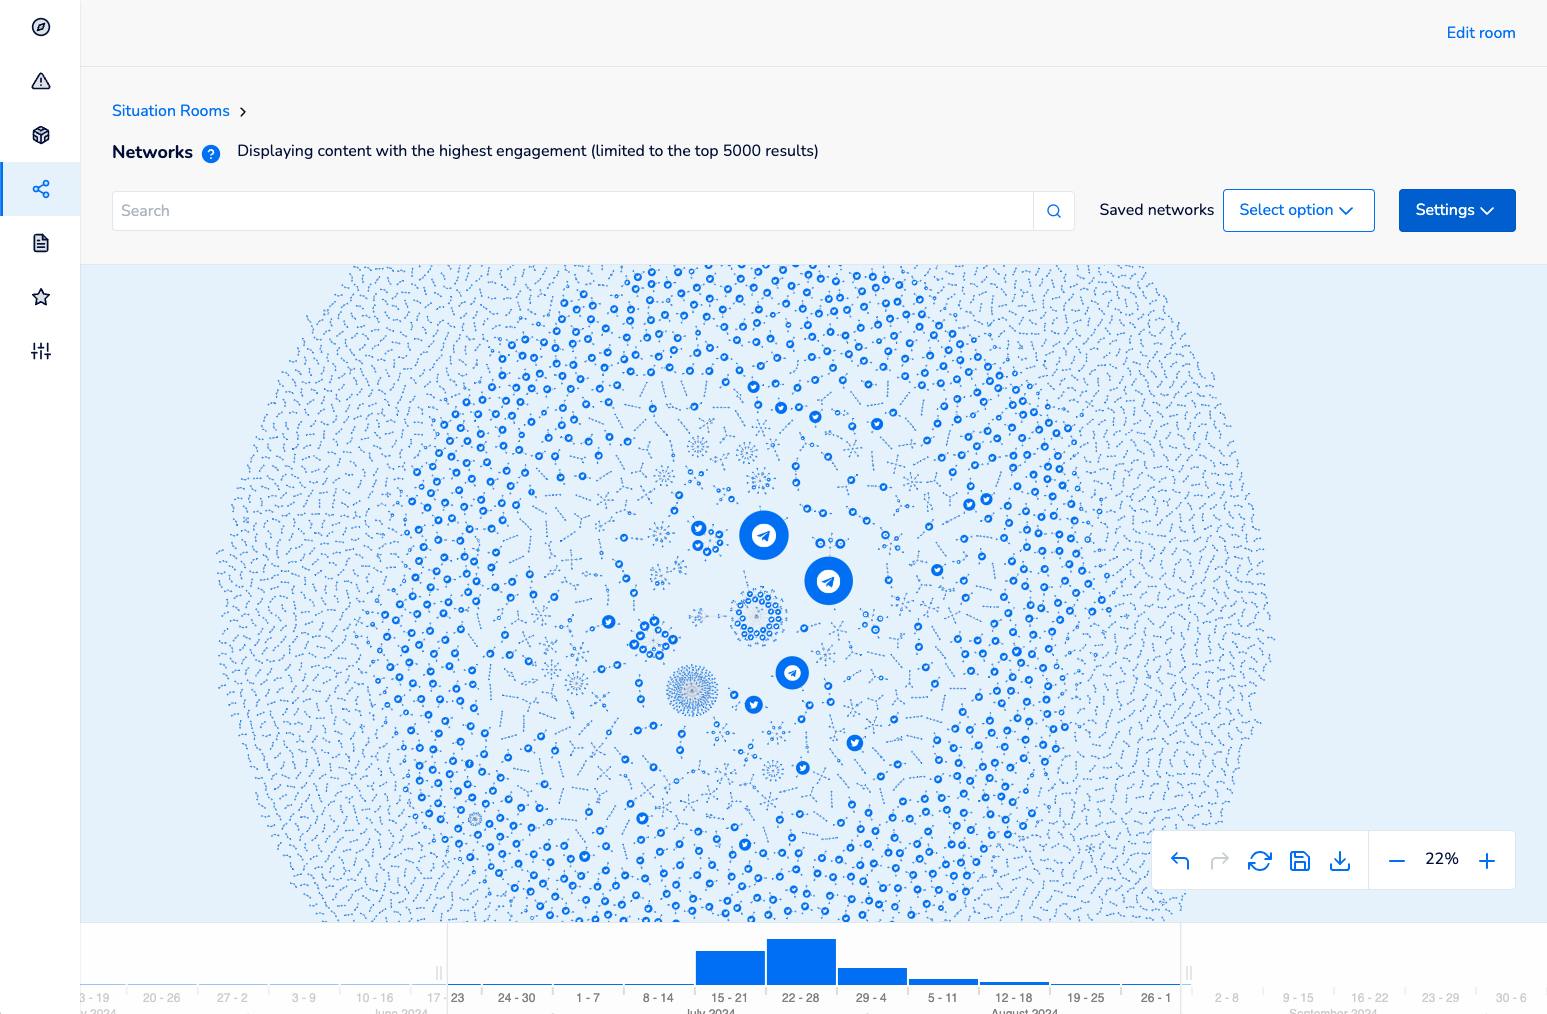Screen dimensions: 1547x1014
Task: Download the network graph
Action: [x=1340, y=860]
